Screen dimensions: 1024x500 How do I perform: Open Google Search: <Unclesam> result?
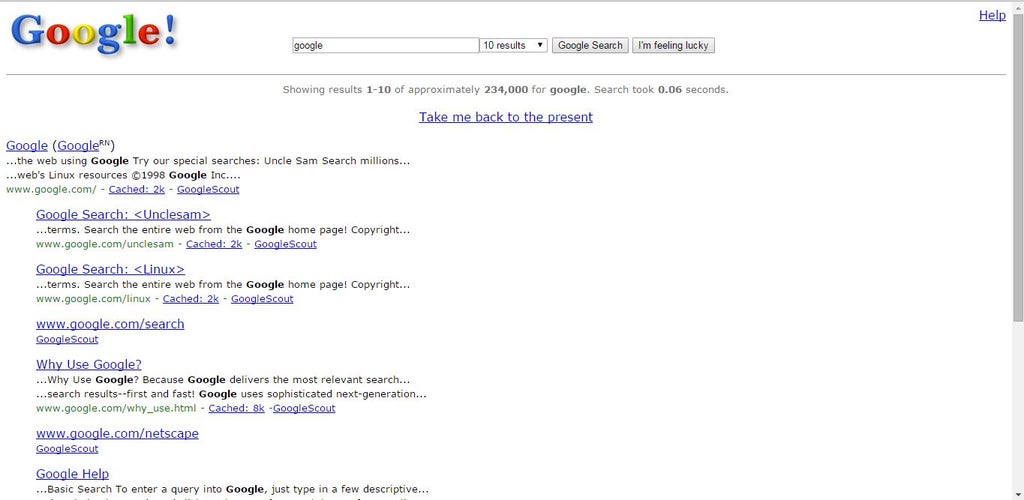click(x=123, y=214)
